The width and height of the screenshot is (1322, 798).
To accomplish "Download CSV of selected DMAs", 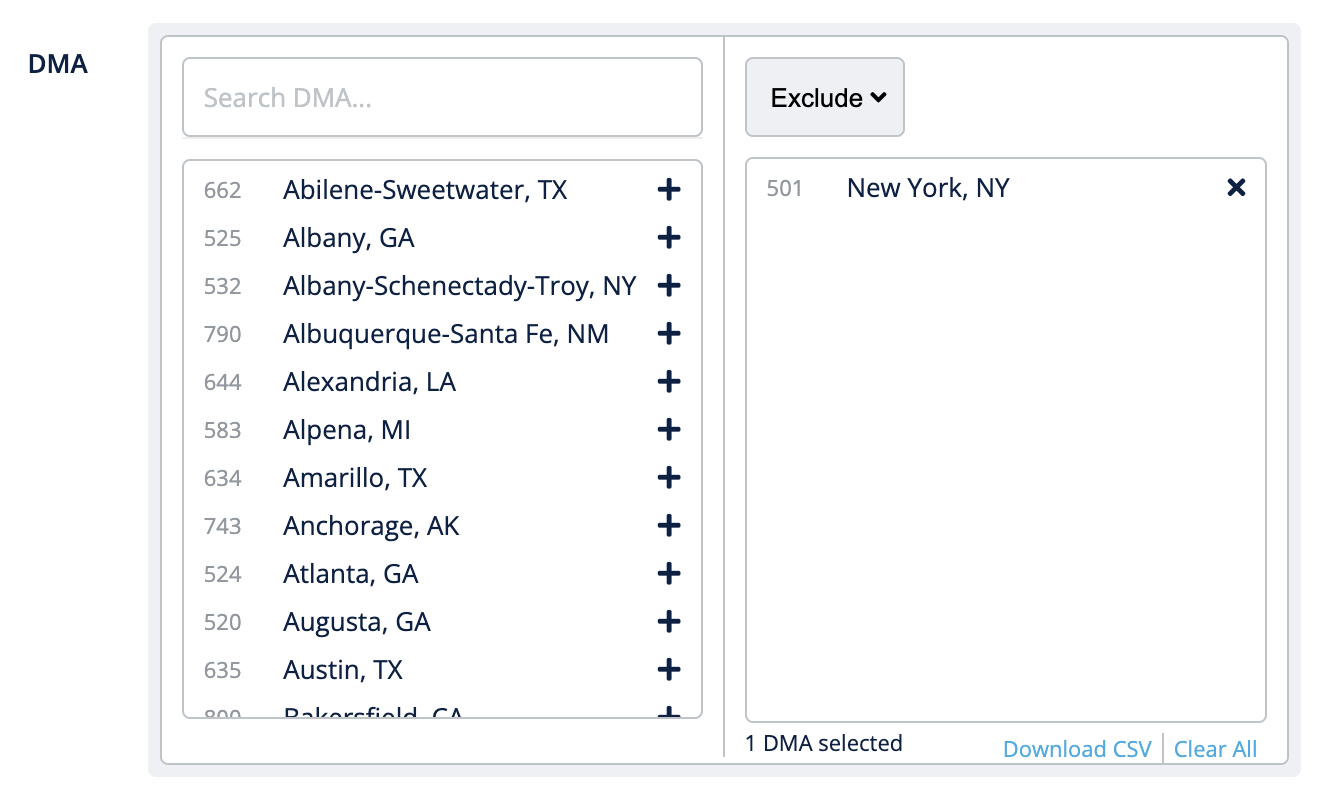I will pos(1077,749).
